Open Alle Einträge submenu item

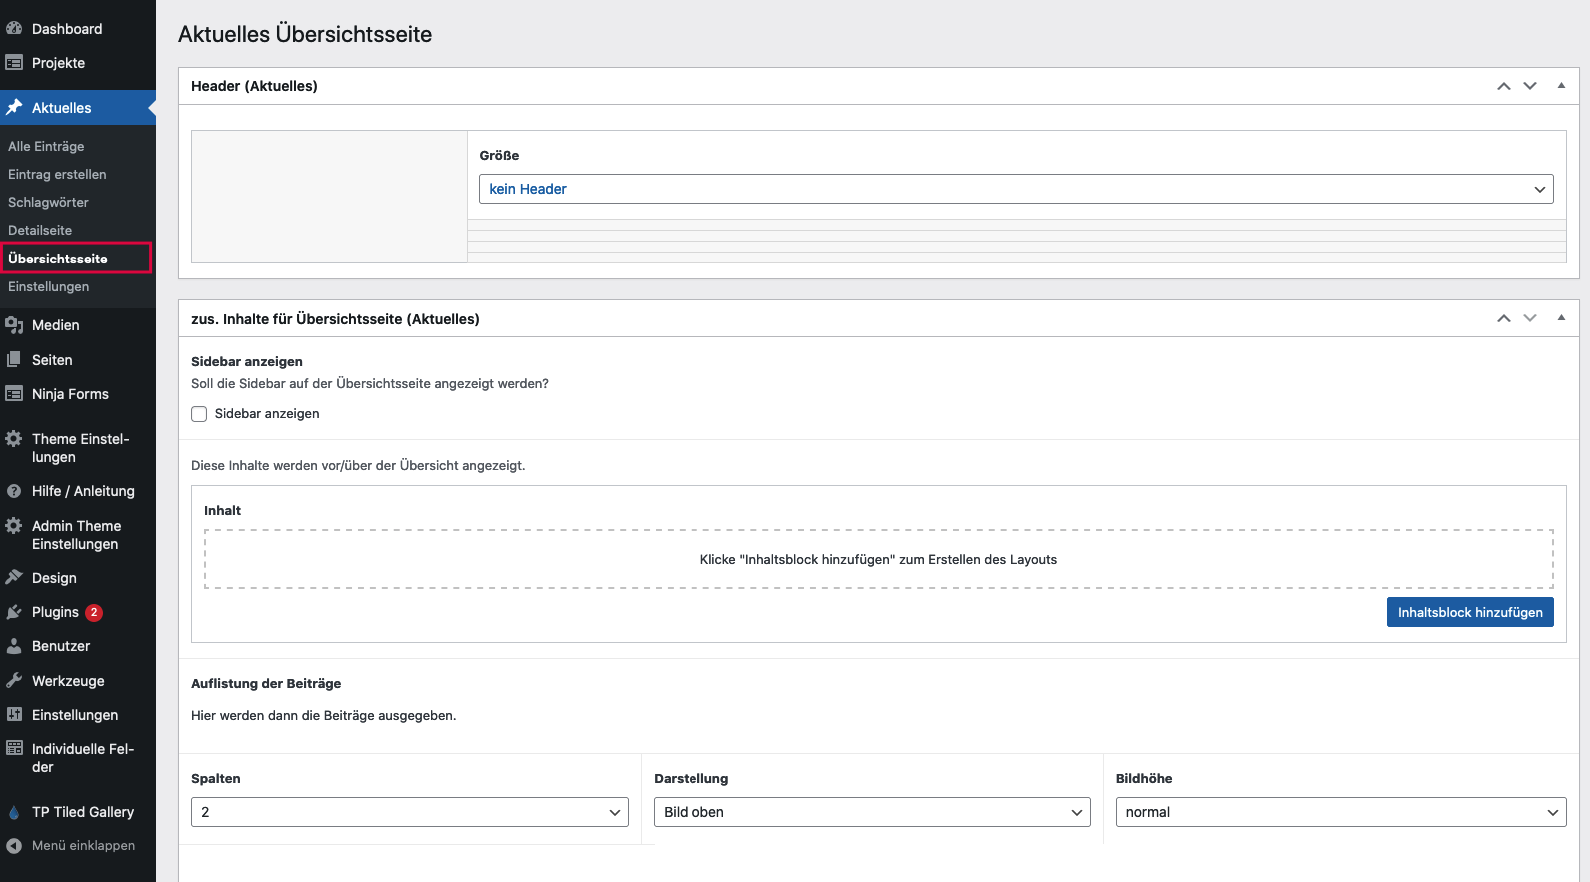[x=46, y=146]
